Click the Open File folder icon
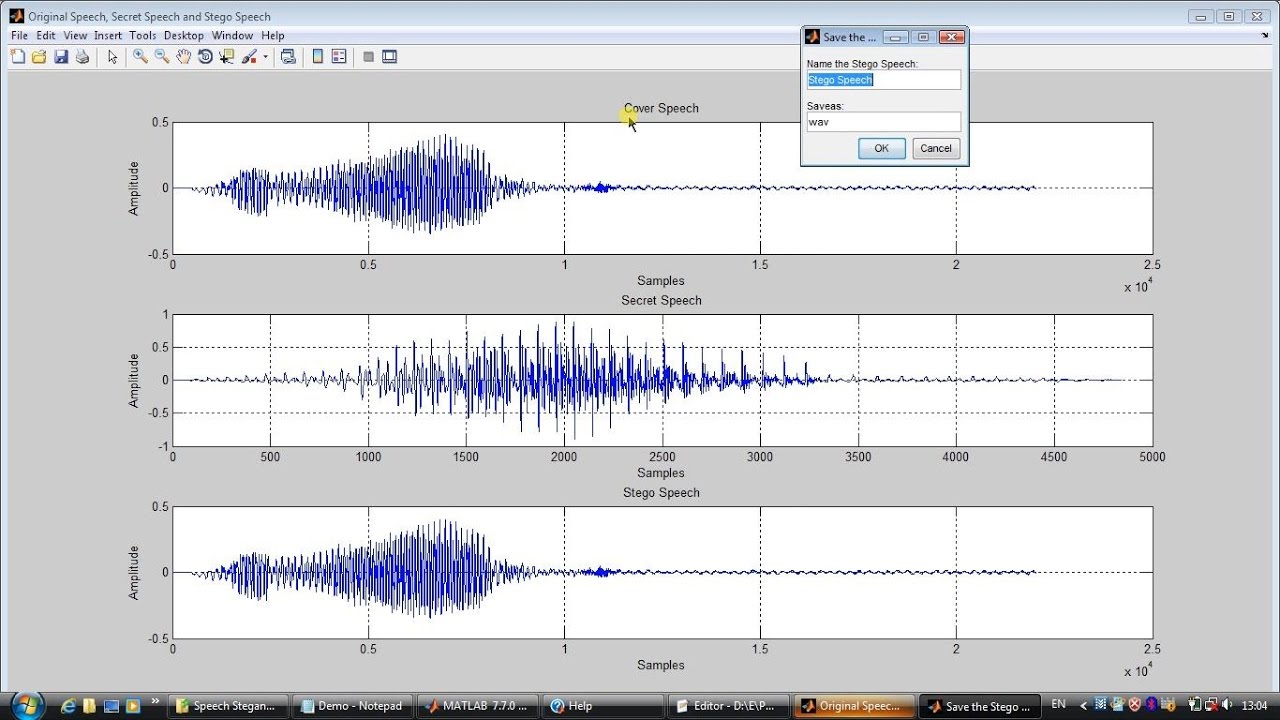This screenshot has width=1280, height=720. pyautogui.click(x=39, y=57)
